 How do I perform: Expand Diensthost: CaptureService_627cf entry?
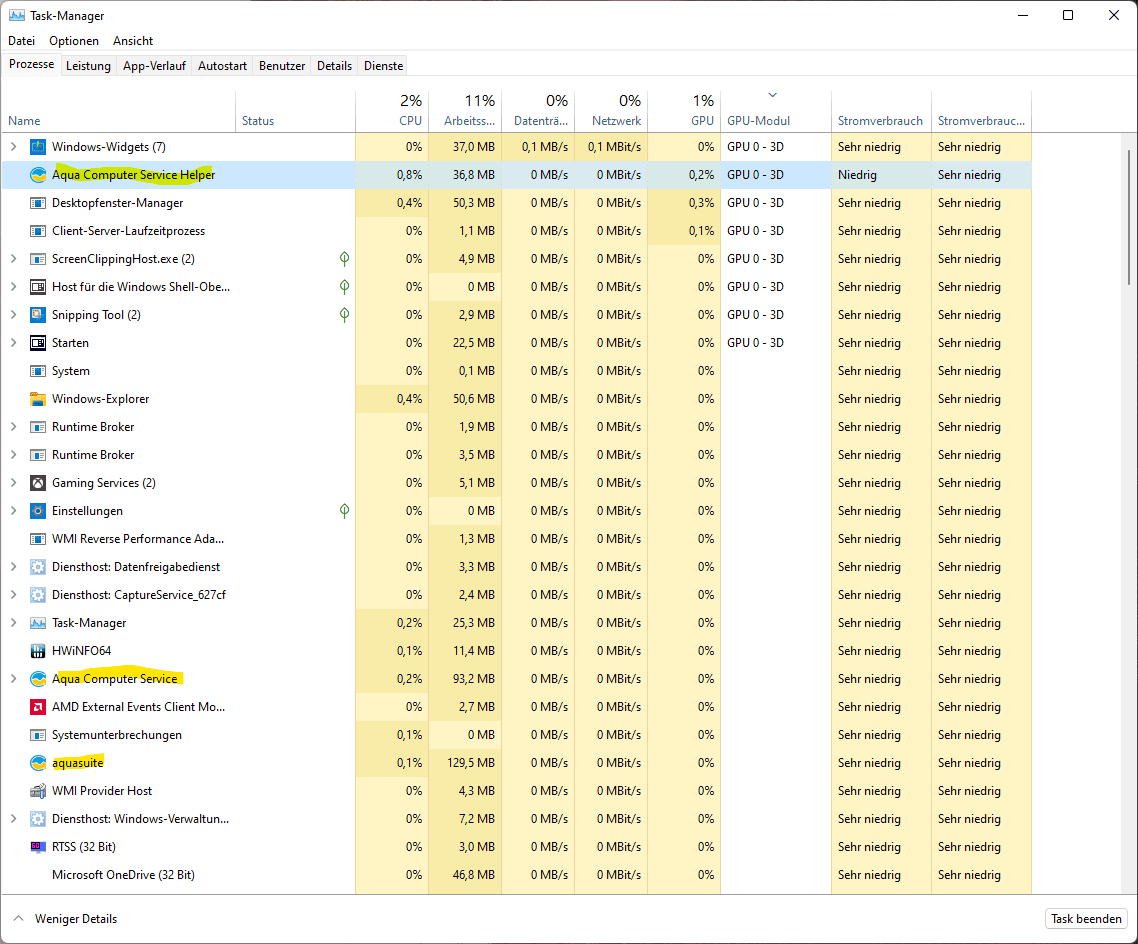pos(14,595)
